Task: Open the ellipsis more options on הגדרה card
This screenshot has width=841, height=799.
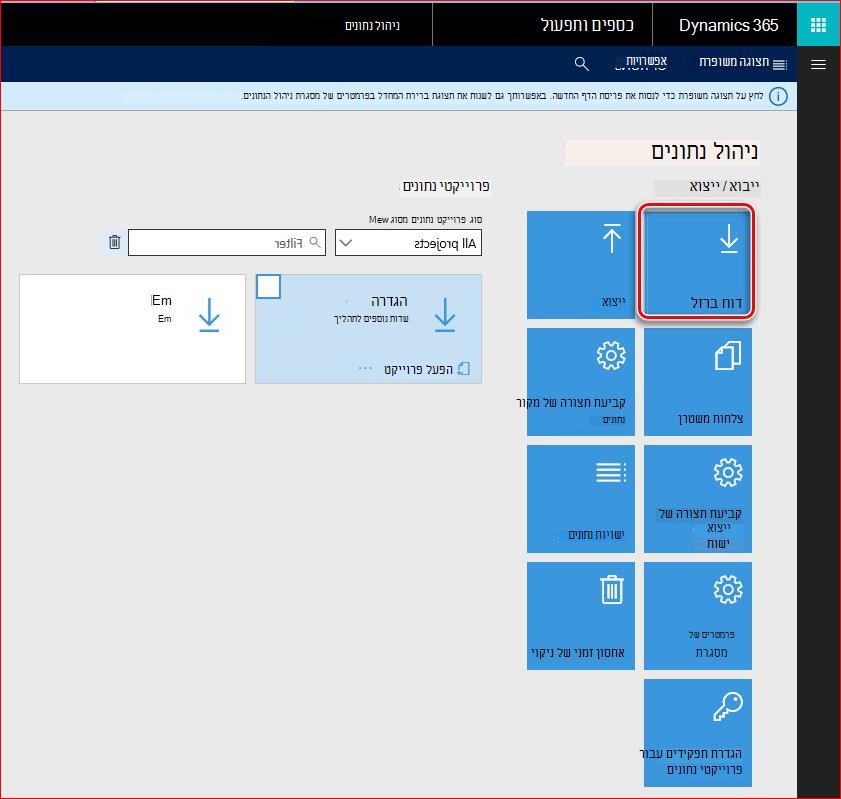Action: click(365, 368)
